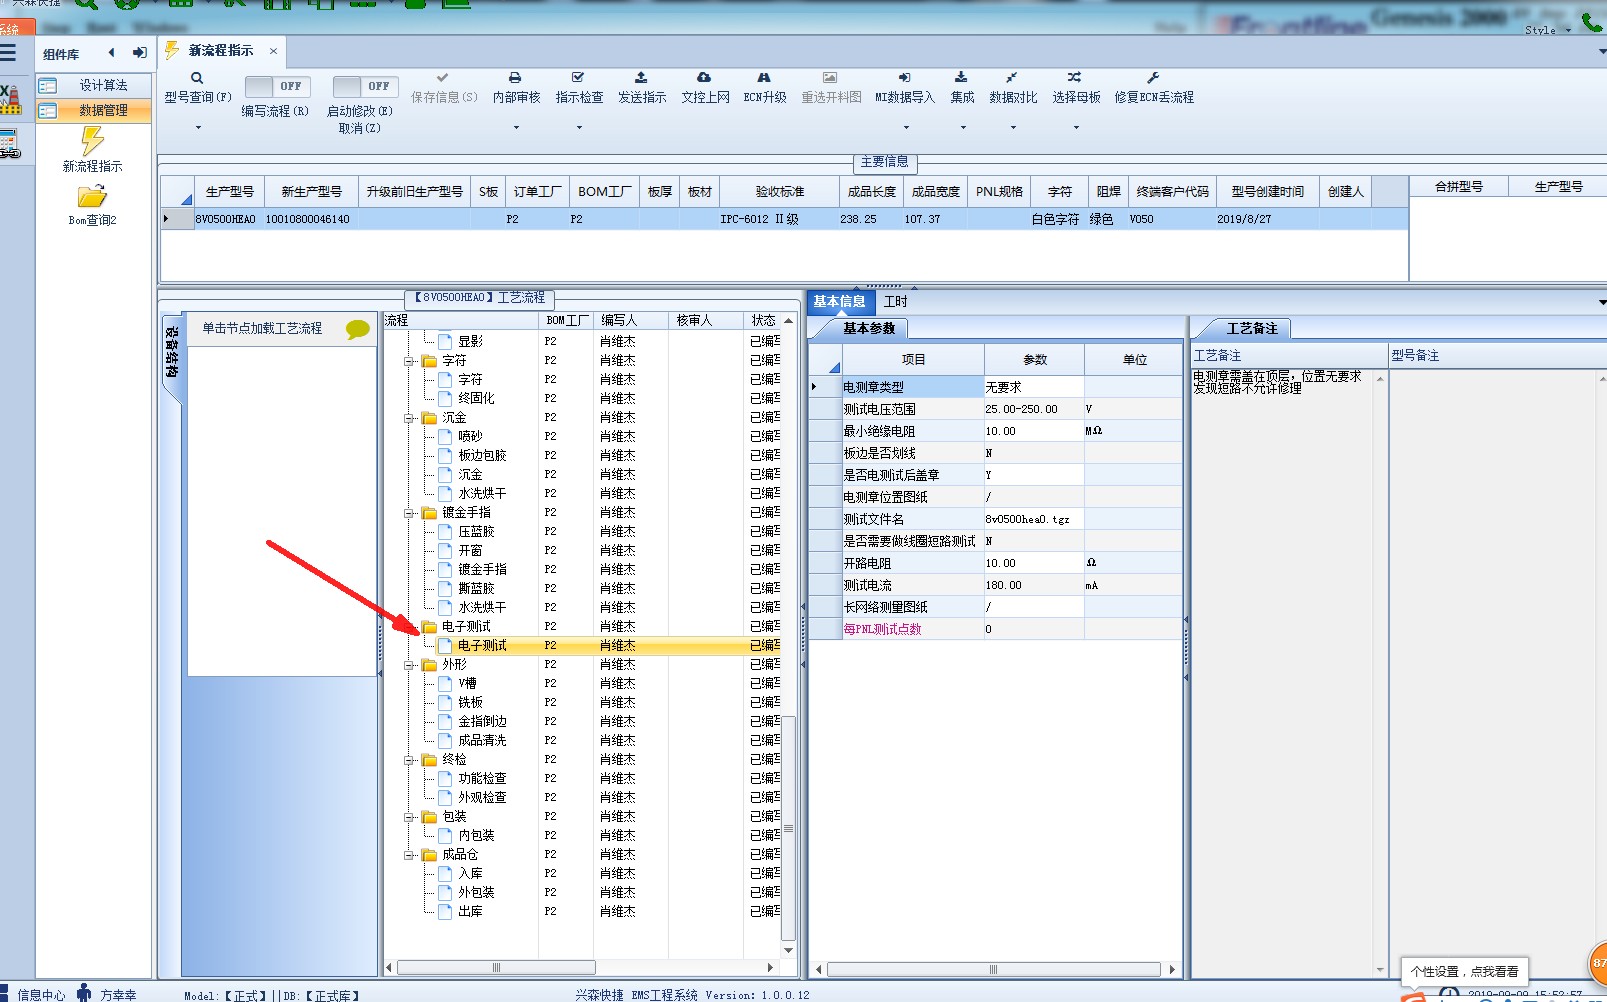The height and width of the screenshot is (1002, 1607).
Task: Open the 数据管理 sidebar item
Action: point(94,111)
